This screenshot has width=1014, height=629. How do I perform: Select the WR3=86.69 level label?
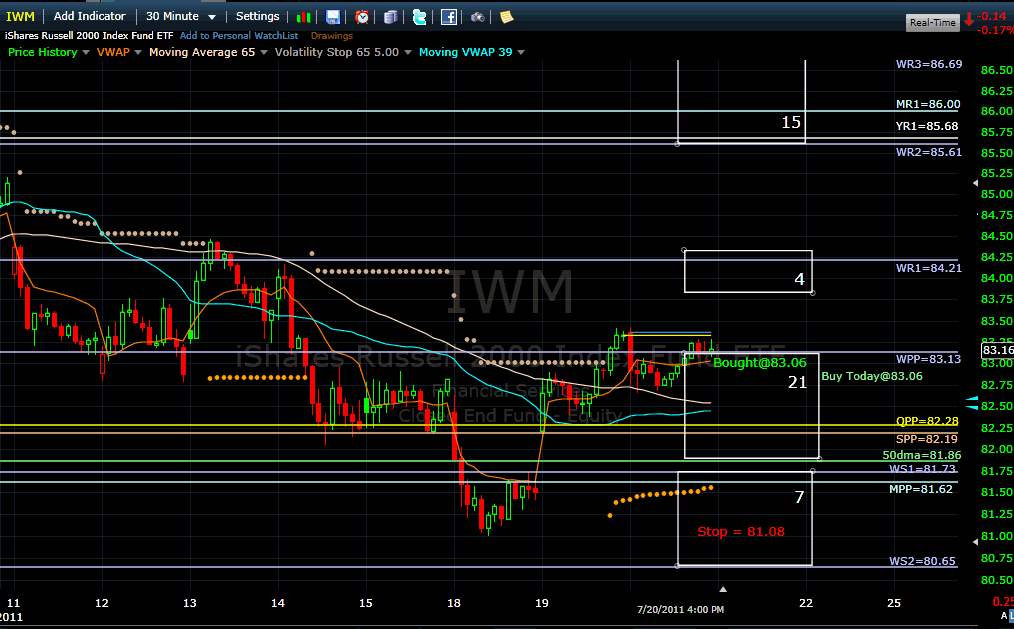click(x=929, y=64)
